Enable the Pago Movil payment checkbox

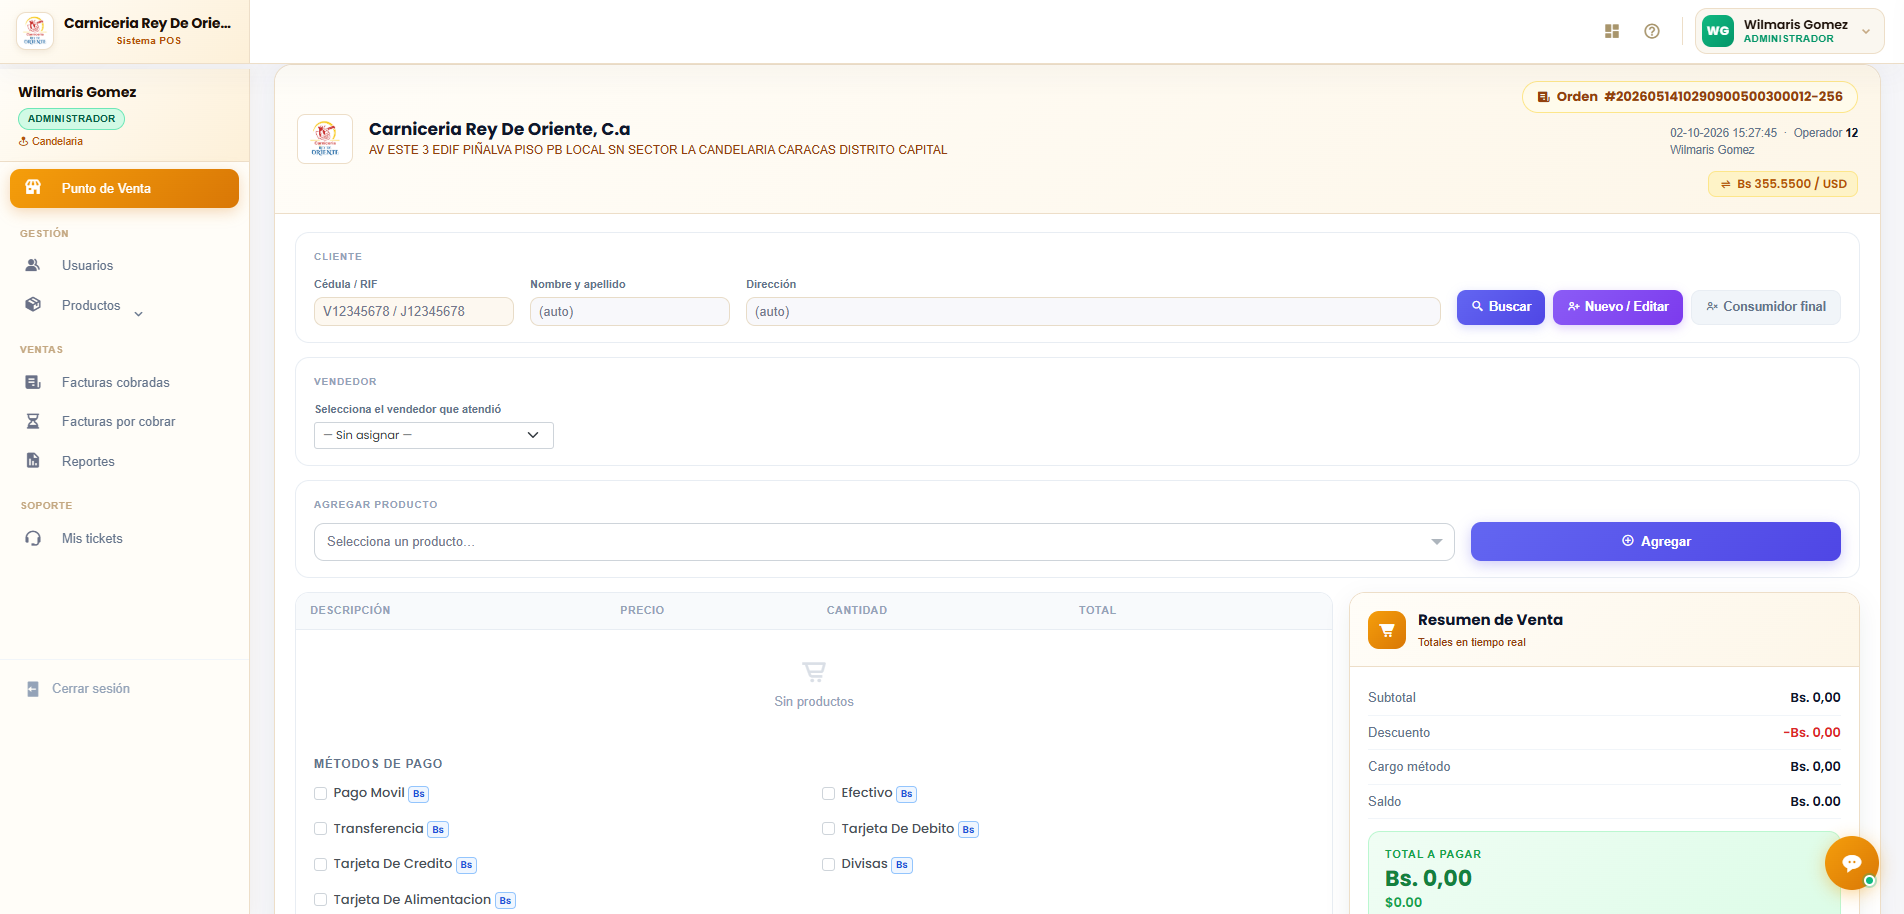(x=321, y=793)
